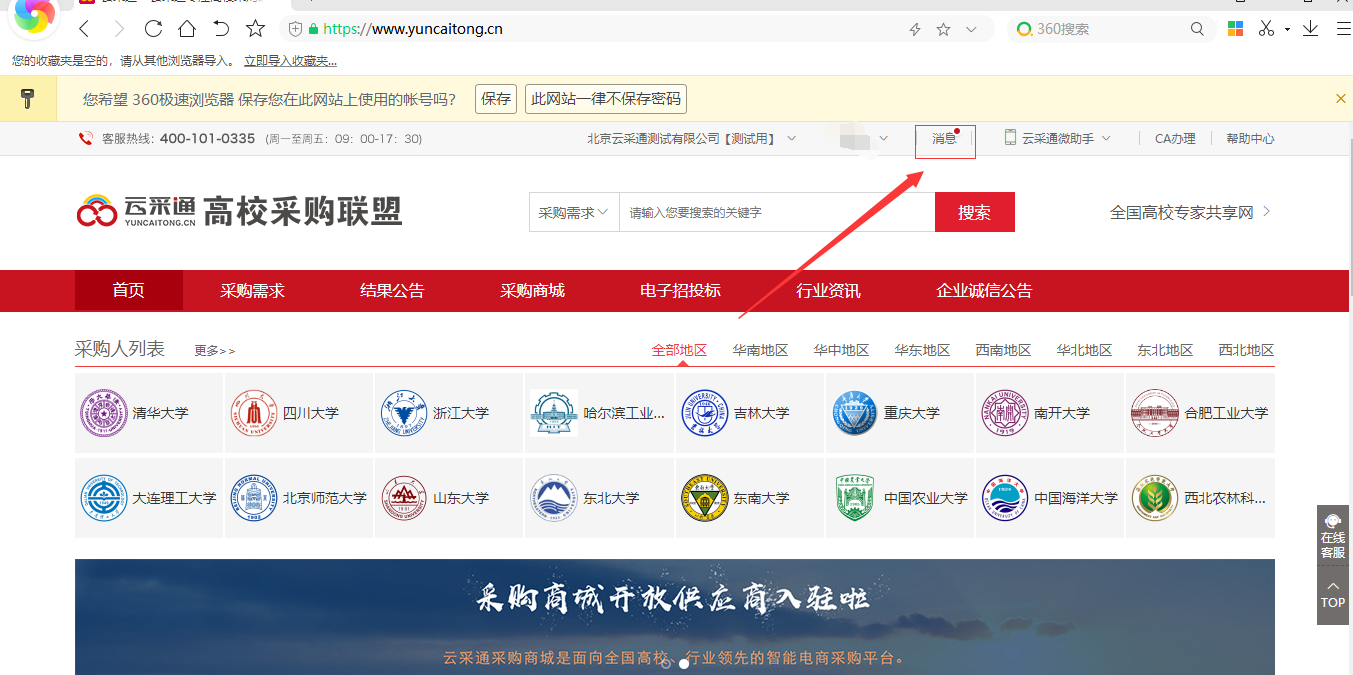Click the 清华大学 logo card
Viewport: 1353px width, 675px height.
149,413
